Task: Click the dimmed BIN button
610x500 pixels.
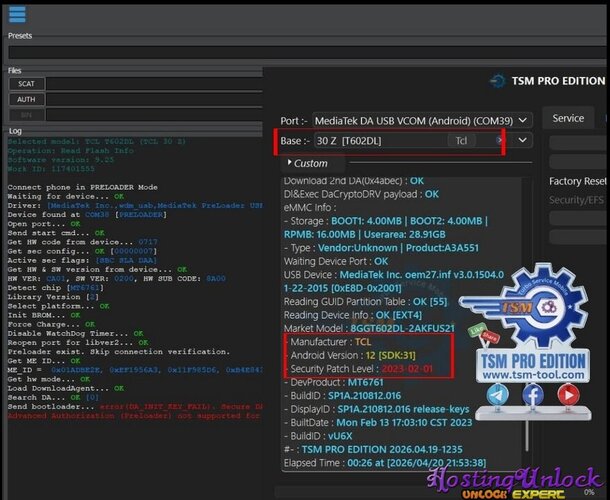Action: (26, 115)
